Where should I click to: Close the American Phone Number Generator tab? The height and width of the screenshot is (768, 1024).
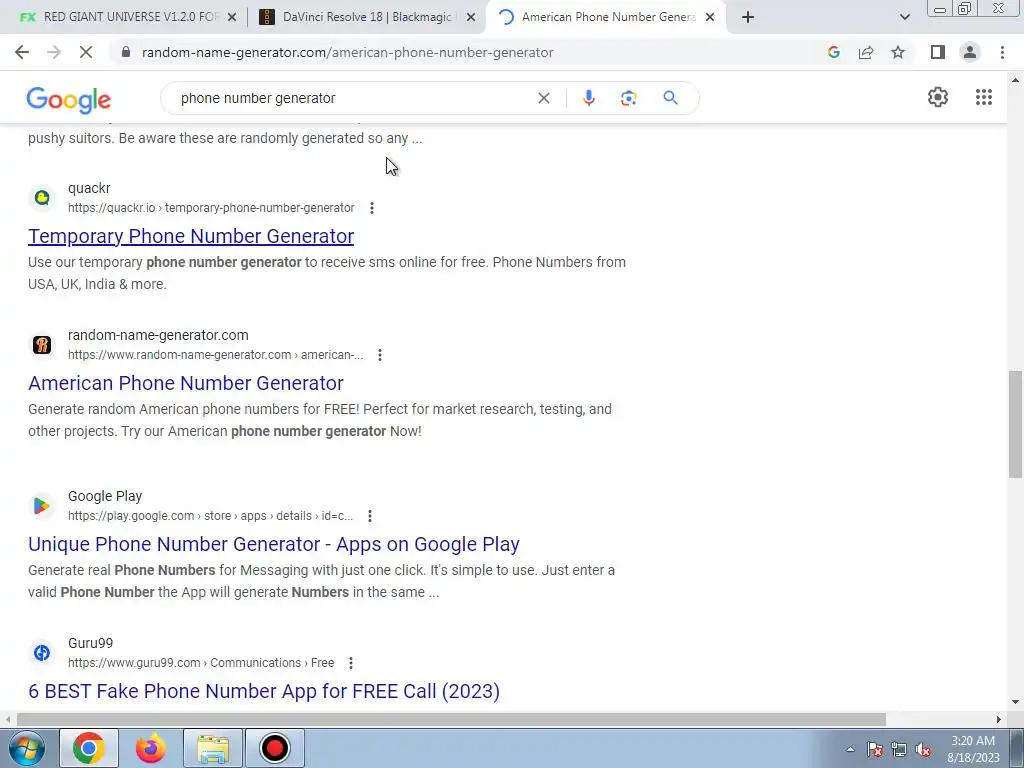pyautogui.click(x=710, y=17)
